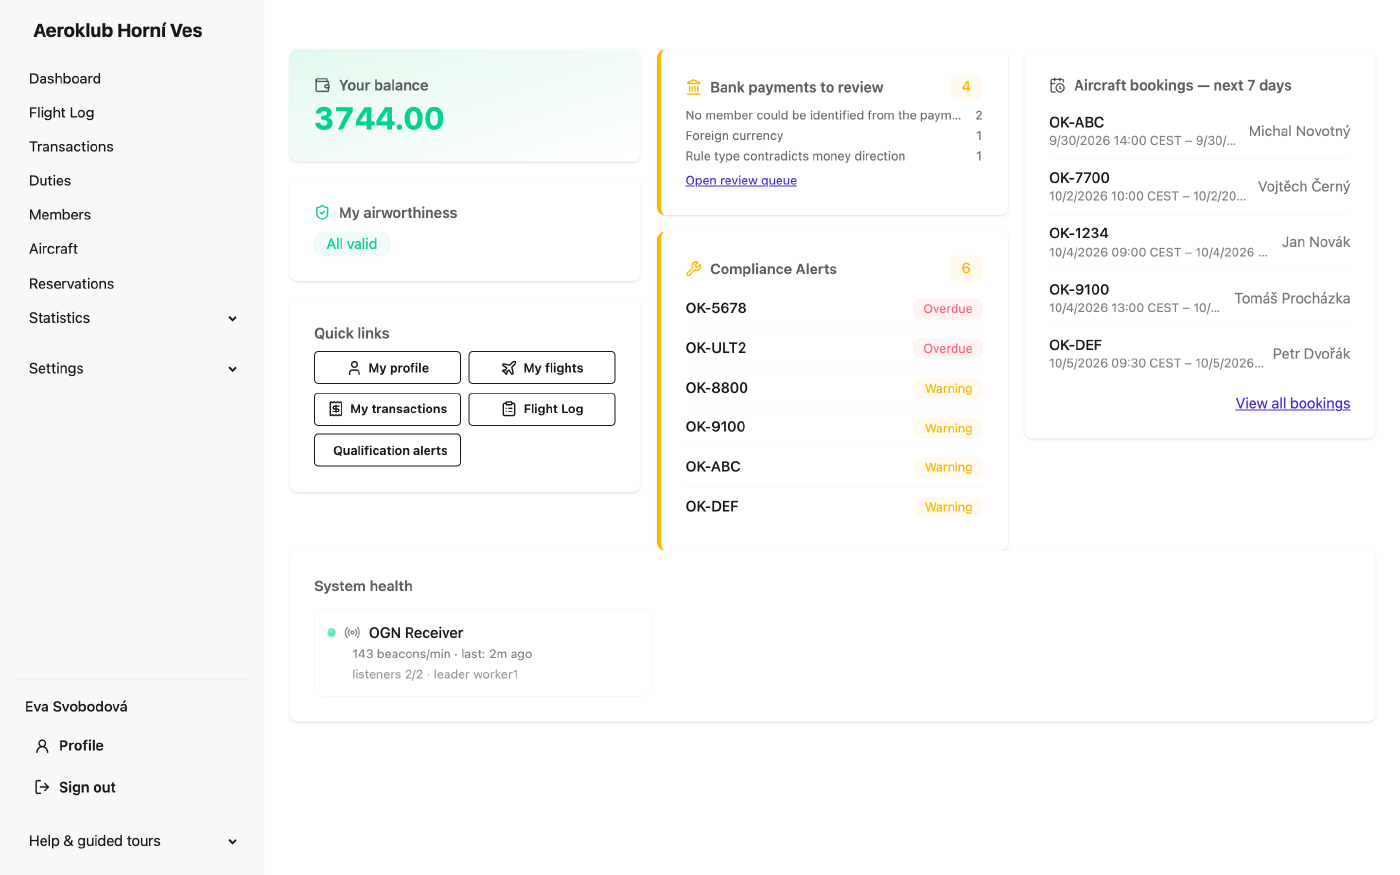Image resolution: width=1400 pixels, height=875 pixels.
Task: Select the OK-9100 compliance alert row
Action: coord(834,427)
